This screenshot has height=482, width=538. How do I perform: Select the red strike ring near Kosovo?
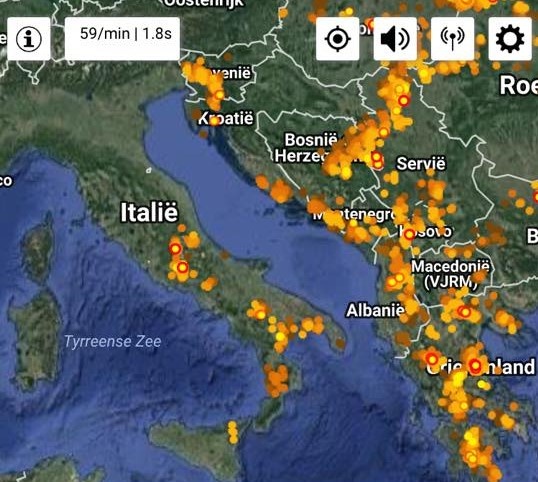pyautogui.click(x=409, y=235)
